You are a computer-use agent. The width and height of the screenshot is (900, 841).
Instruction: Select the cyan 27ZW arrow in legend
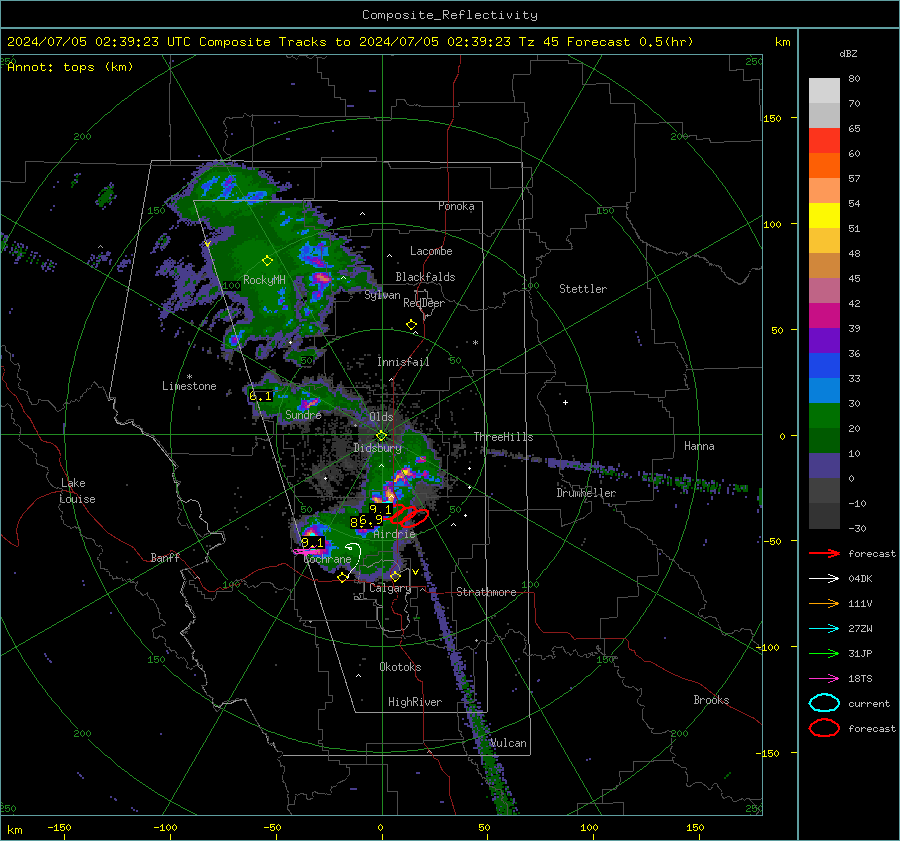[x=824, y=629]
